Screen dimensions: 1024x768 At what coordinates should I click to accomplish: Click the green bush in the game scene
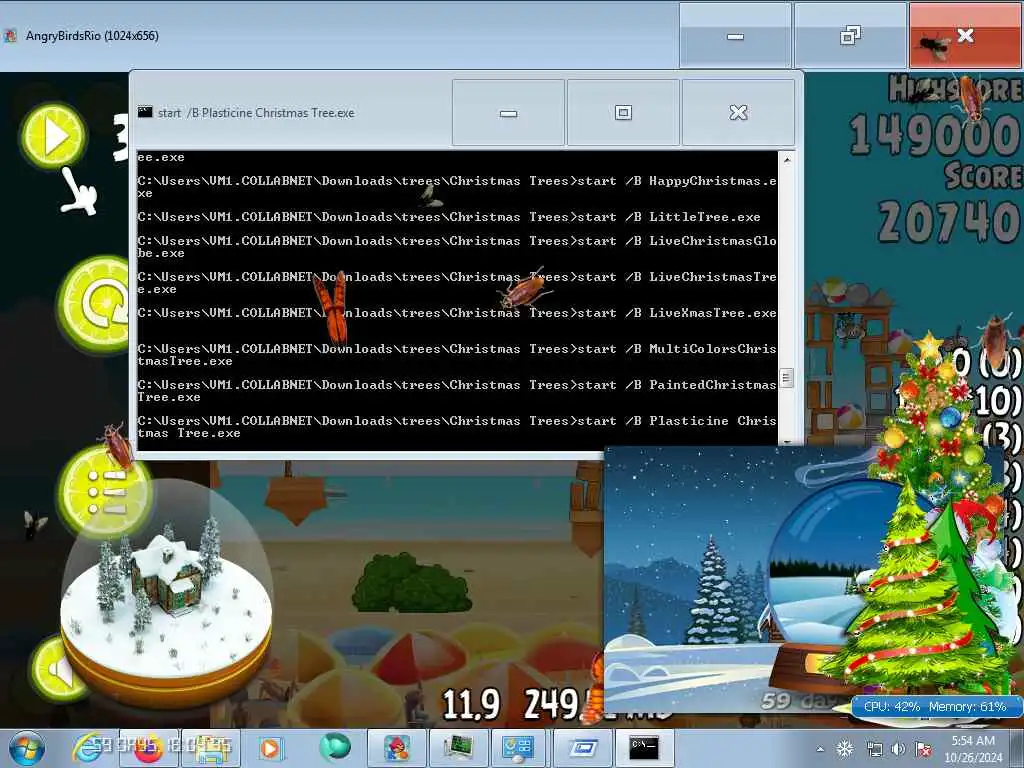(411, 583)
